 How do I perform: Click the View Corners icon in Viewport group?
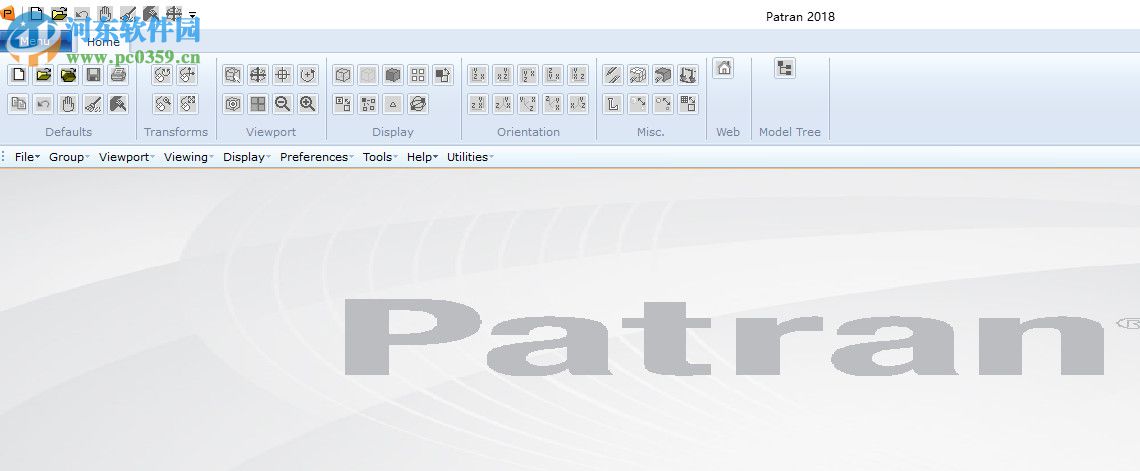[x=233, y=75]
